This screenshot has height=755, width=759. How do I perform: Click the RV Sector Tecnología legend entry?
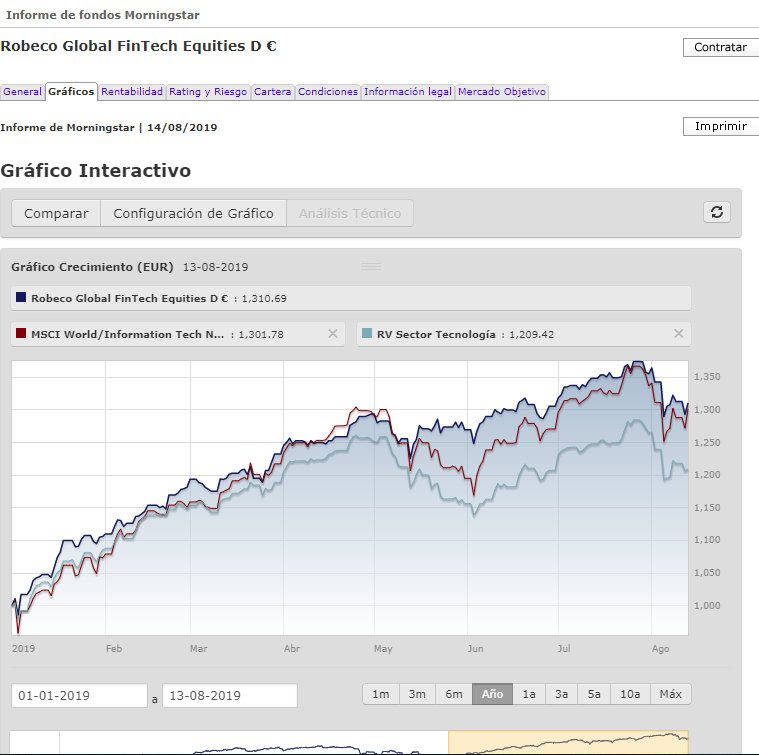tap(524, 334)
